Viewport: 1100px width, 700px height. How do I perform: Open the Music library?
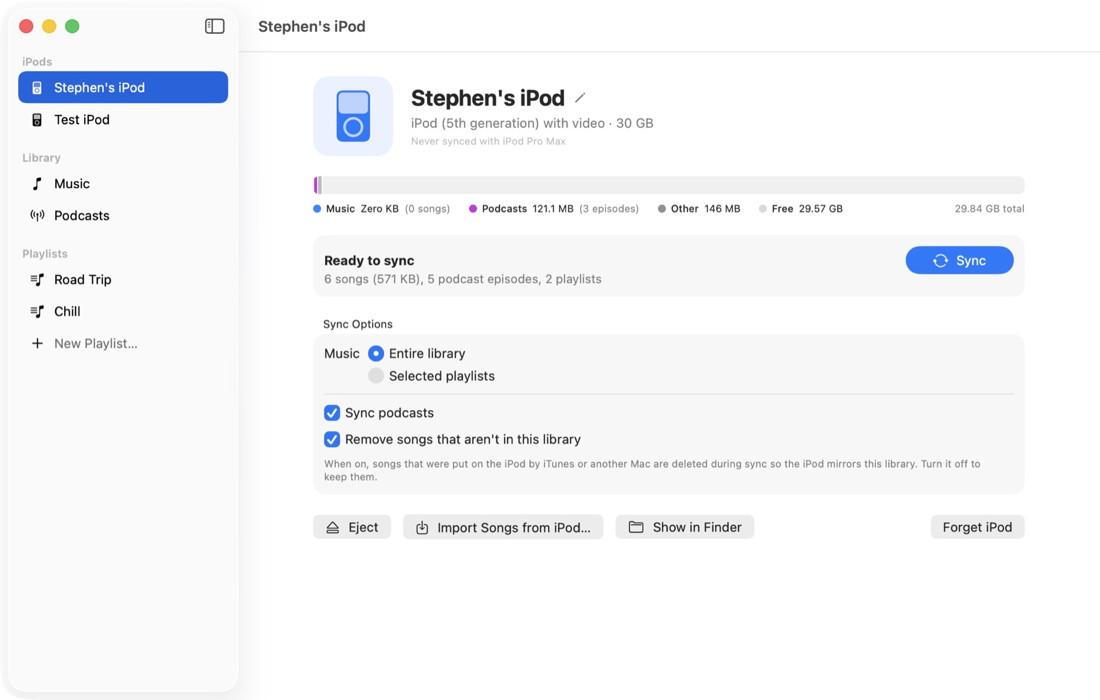click(123, 184)
